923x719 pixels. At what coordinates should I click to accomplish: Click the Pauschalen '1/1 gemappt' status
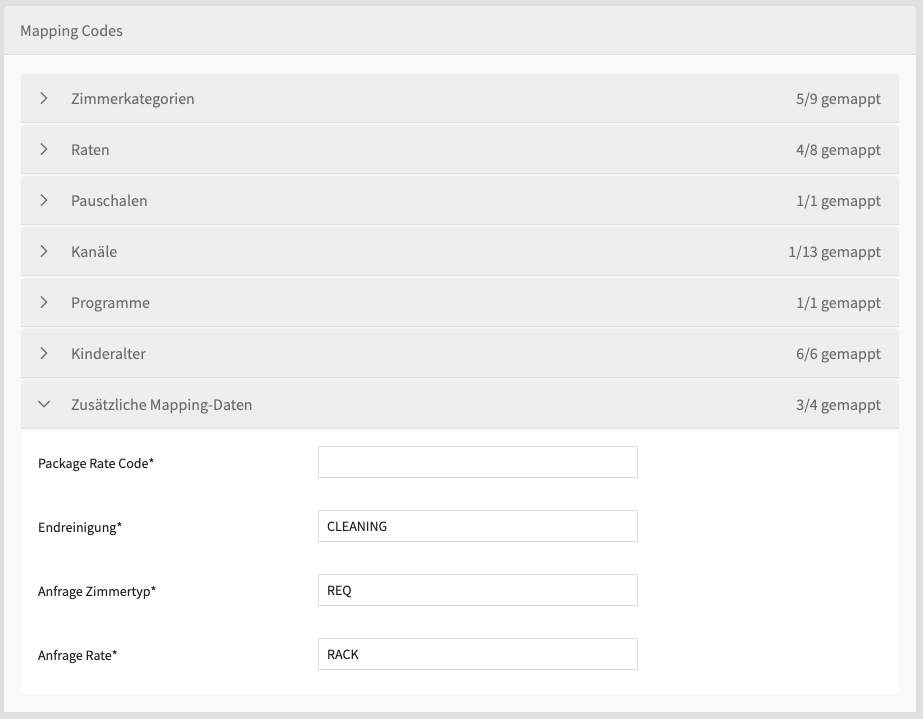coord(838,201)
